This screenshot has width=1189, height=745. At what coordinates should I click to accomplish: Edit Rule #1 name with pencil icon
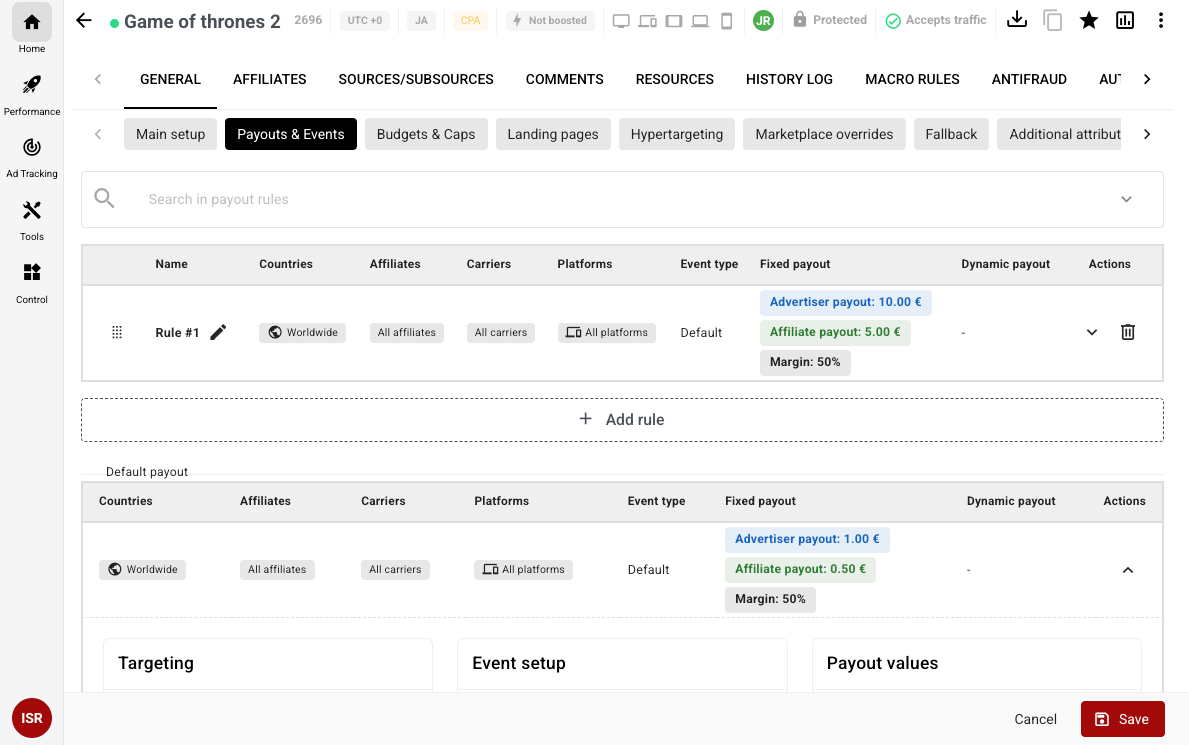point(218,333)
